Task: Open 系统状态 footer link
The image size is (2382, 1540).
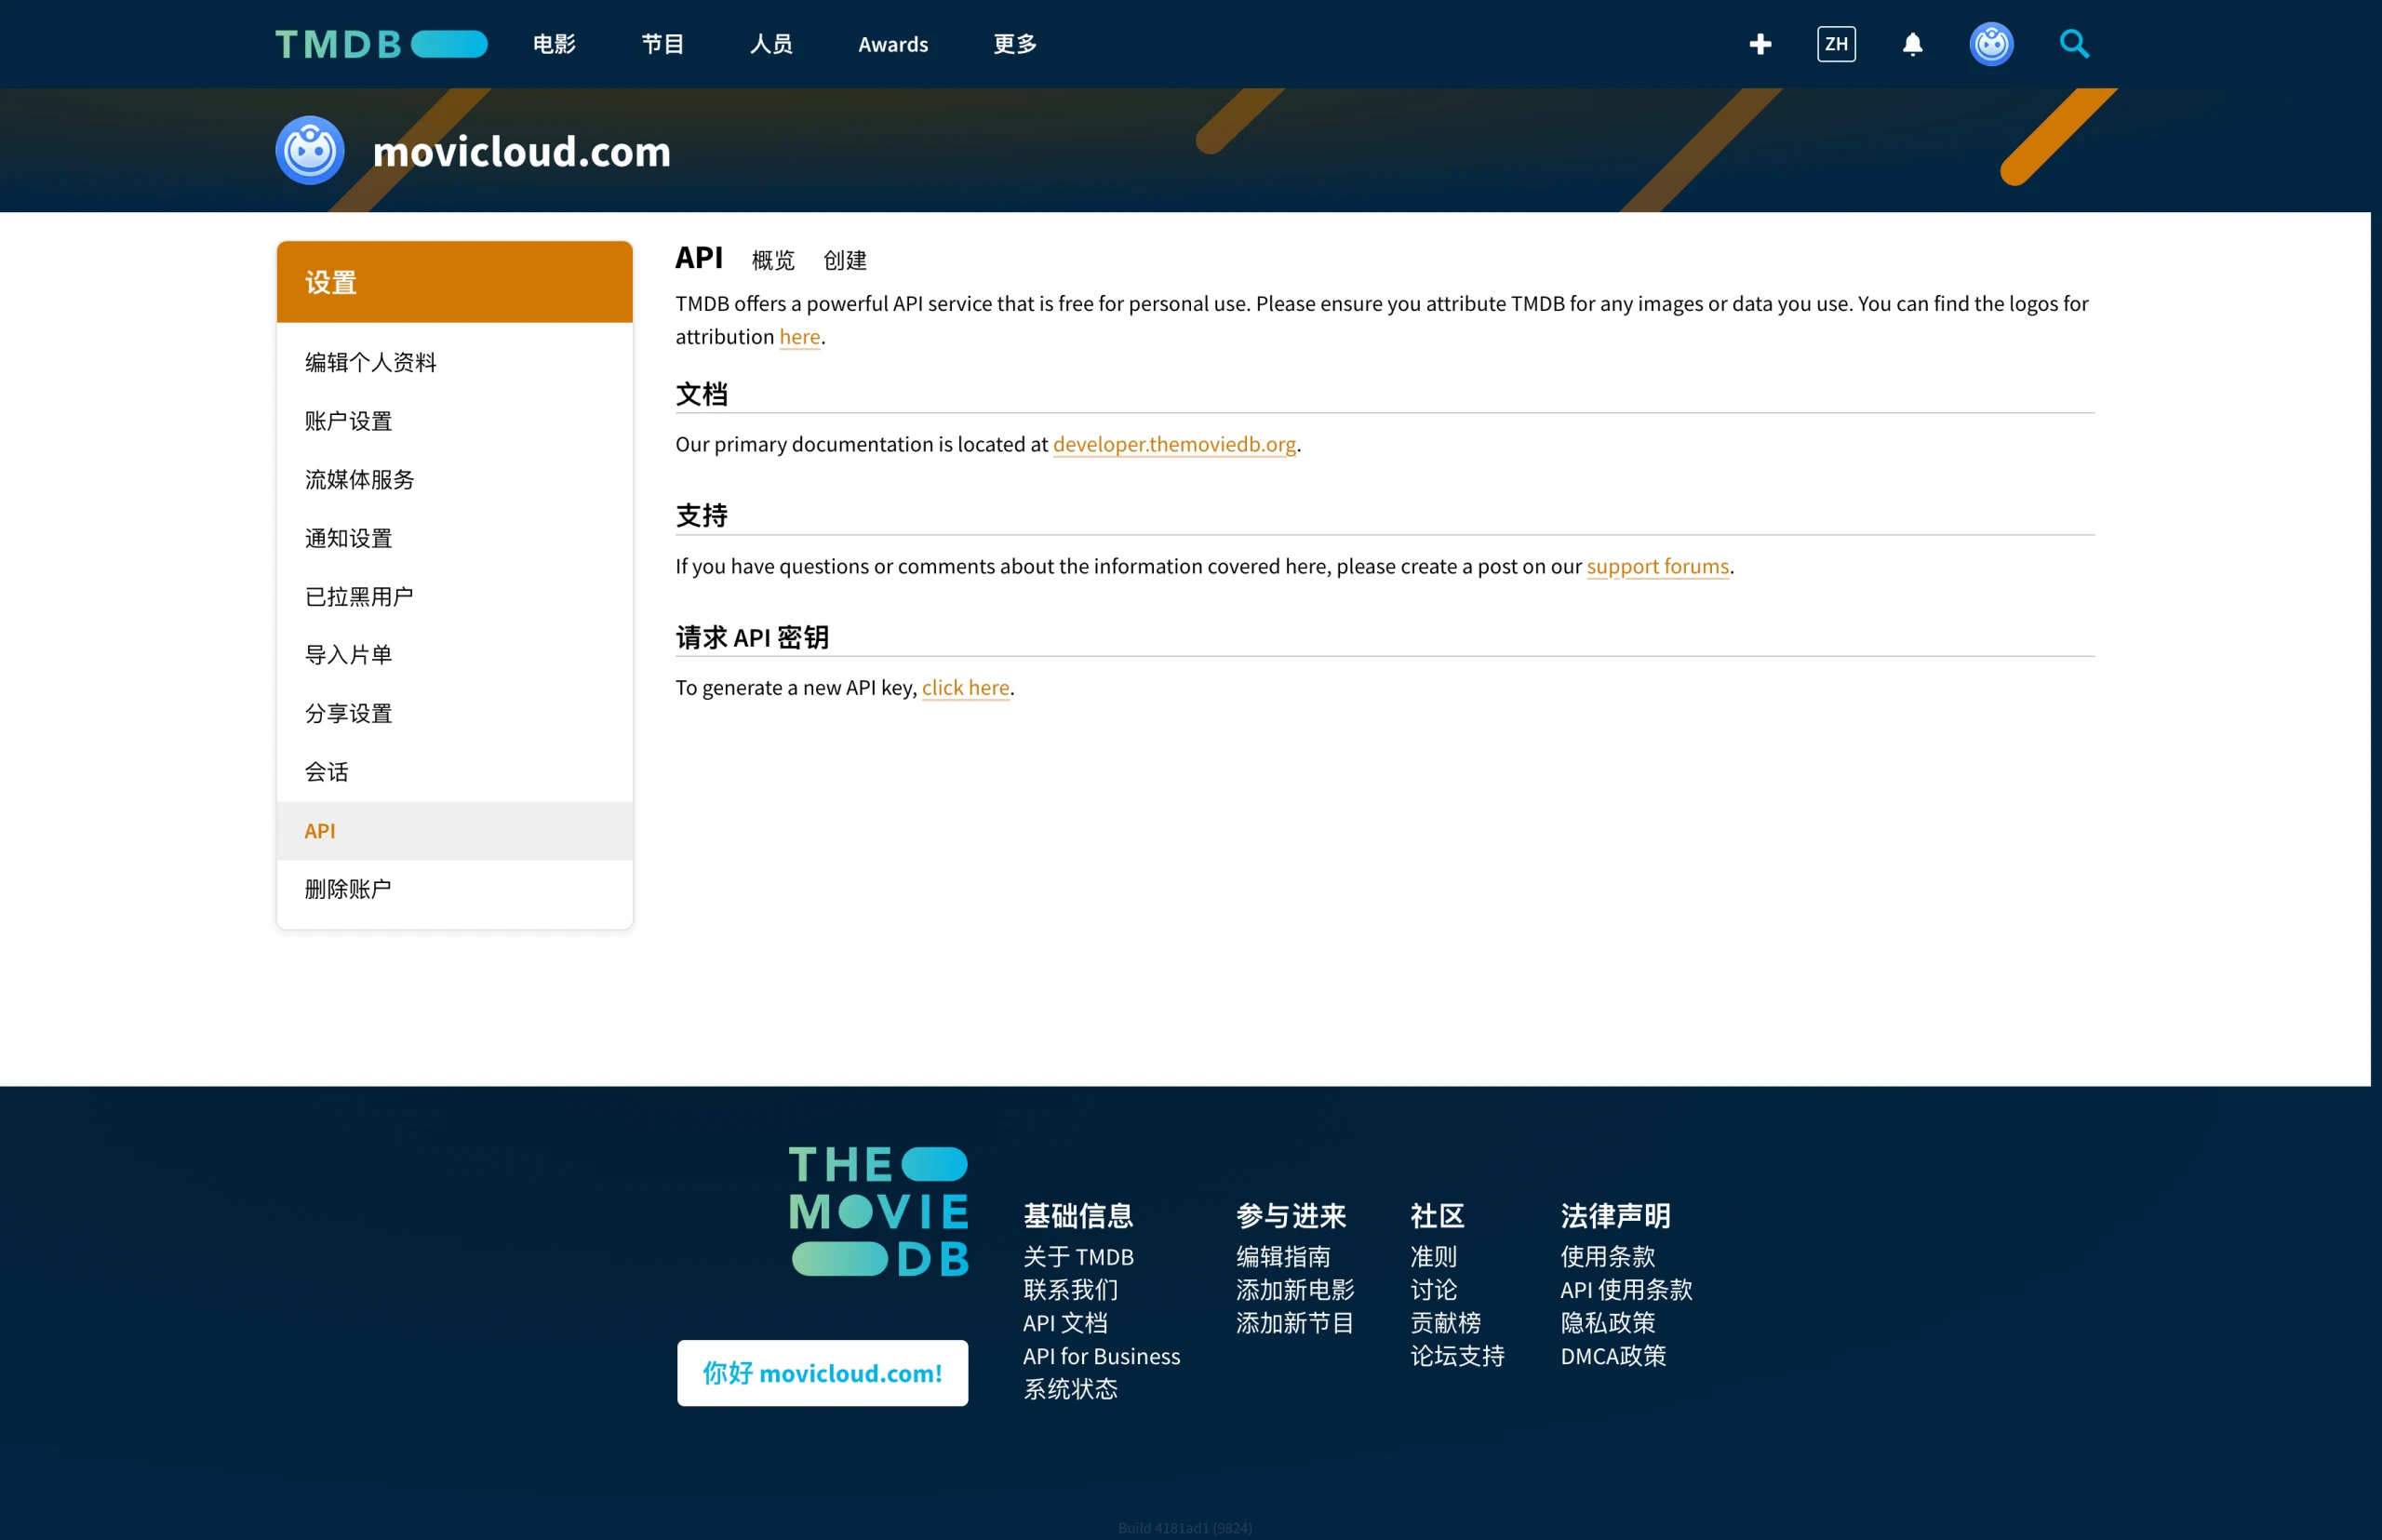Action: (1070, 1389)
